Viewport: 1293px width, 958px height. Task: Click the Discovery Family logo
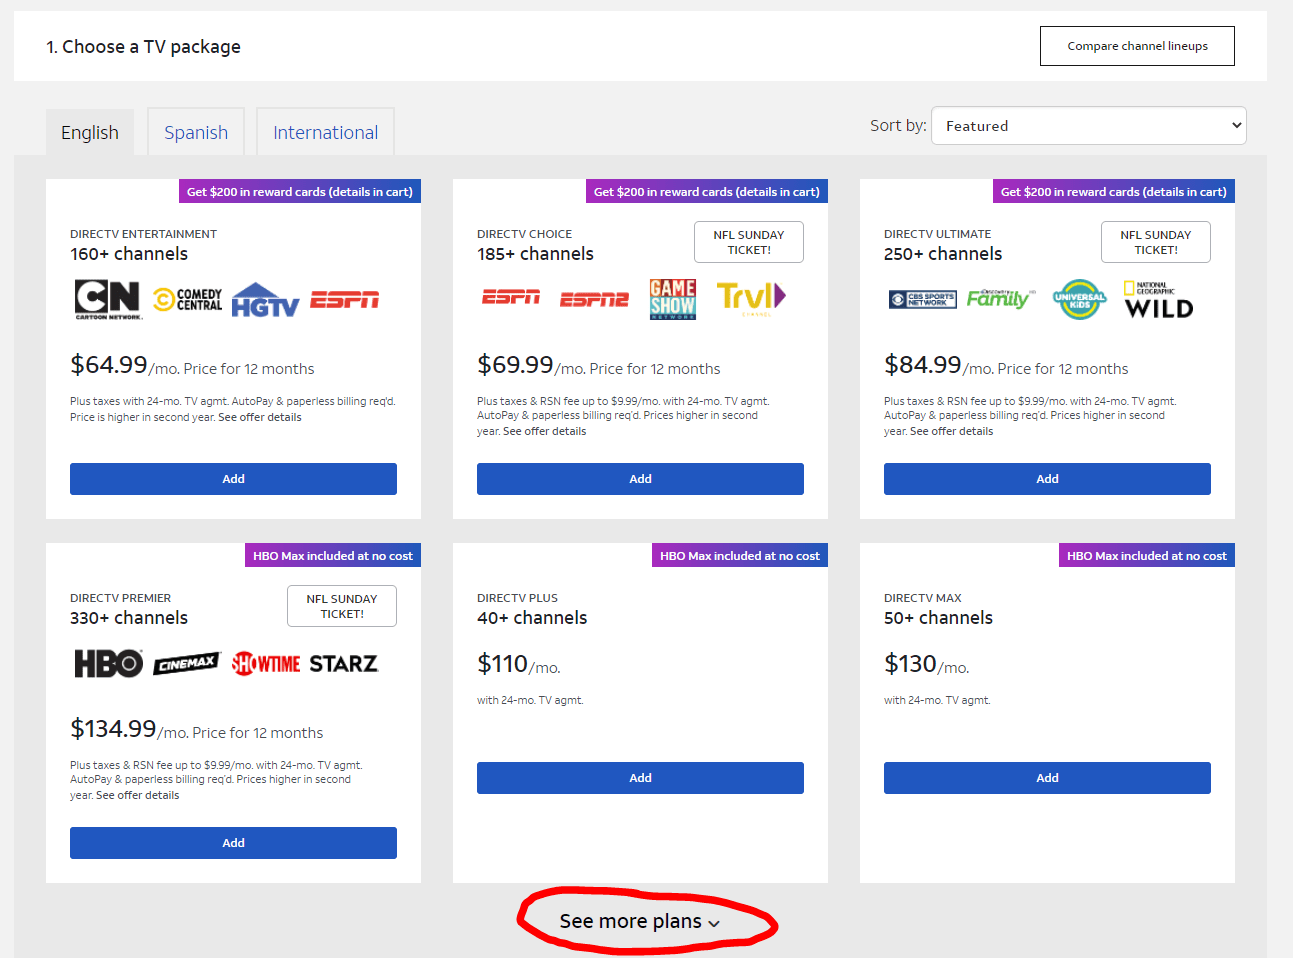coord(1000,298)
